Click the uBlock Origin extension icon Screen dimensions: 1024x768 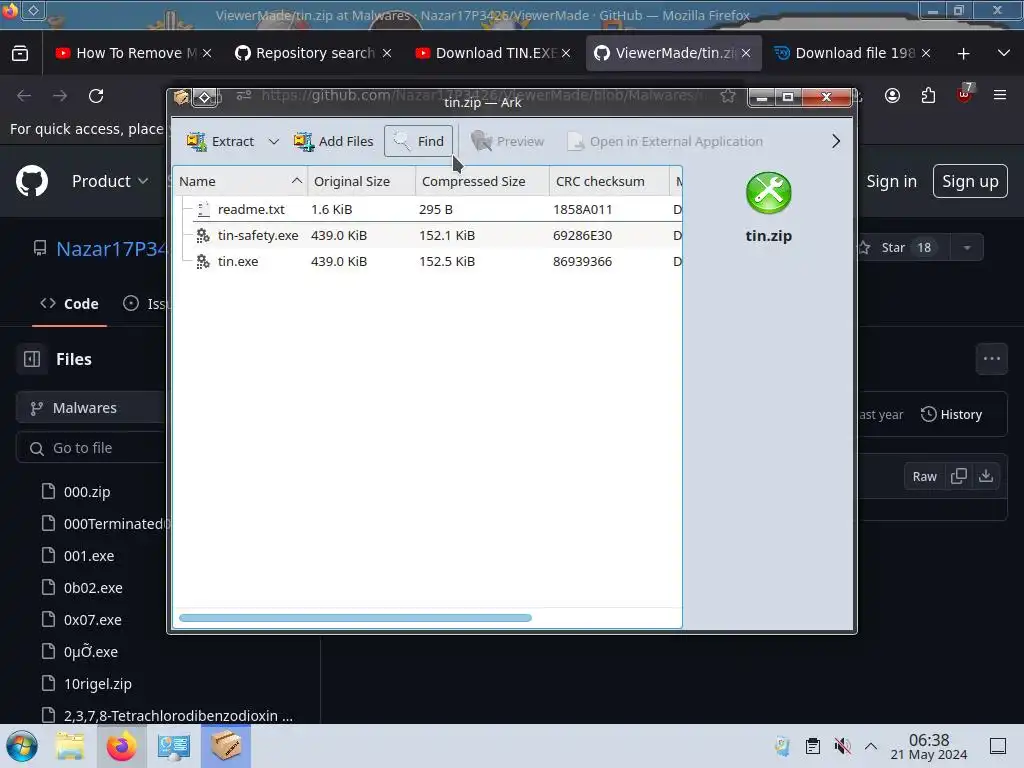pos(965,94)
